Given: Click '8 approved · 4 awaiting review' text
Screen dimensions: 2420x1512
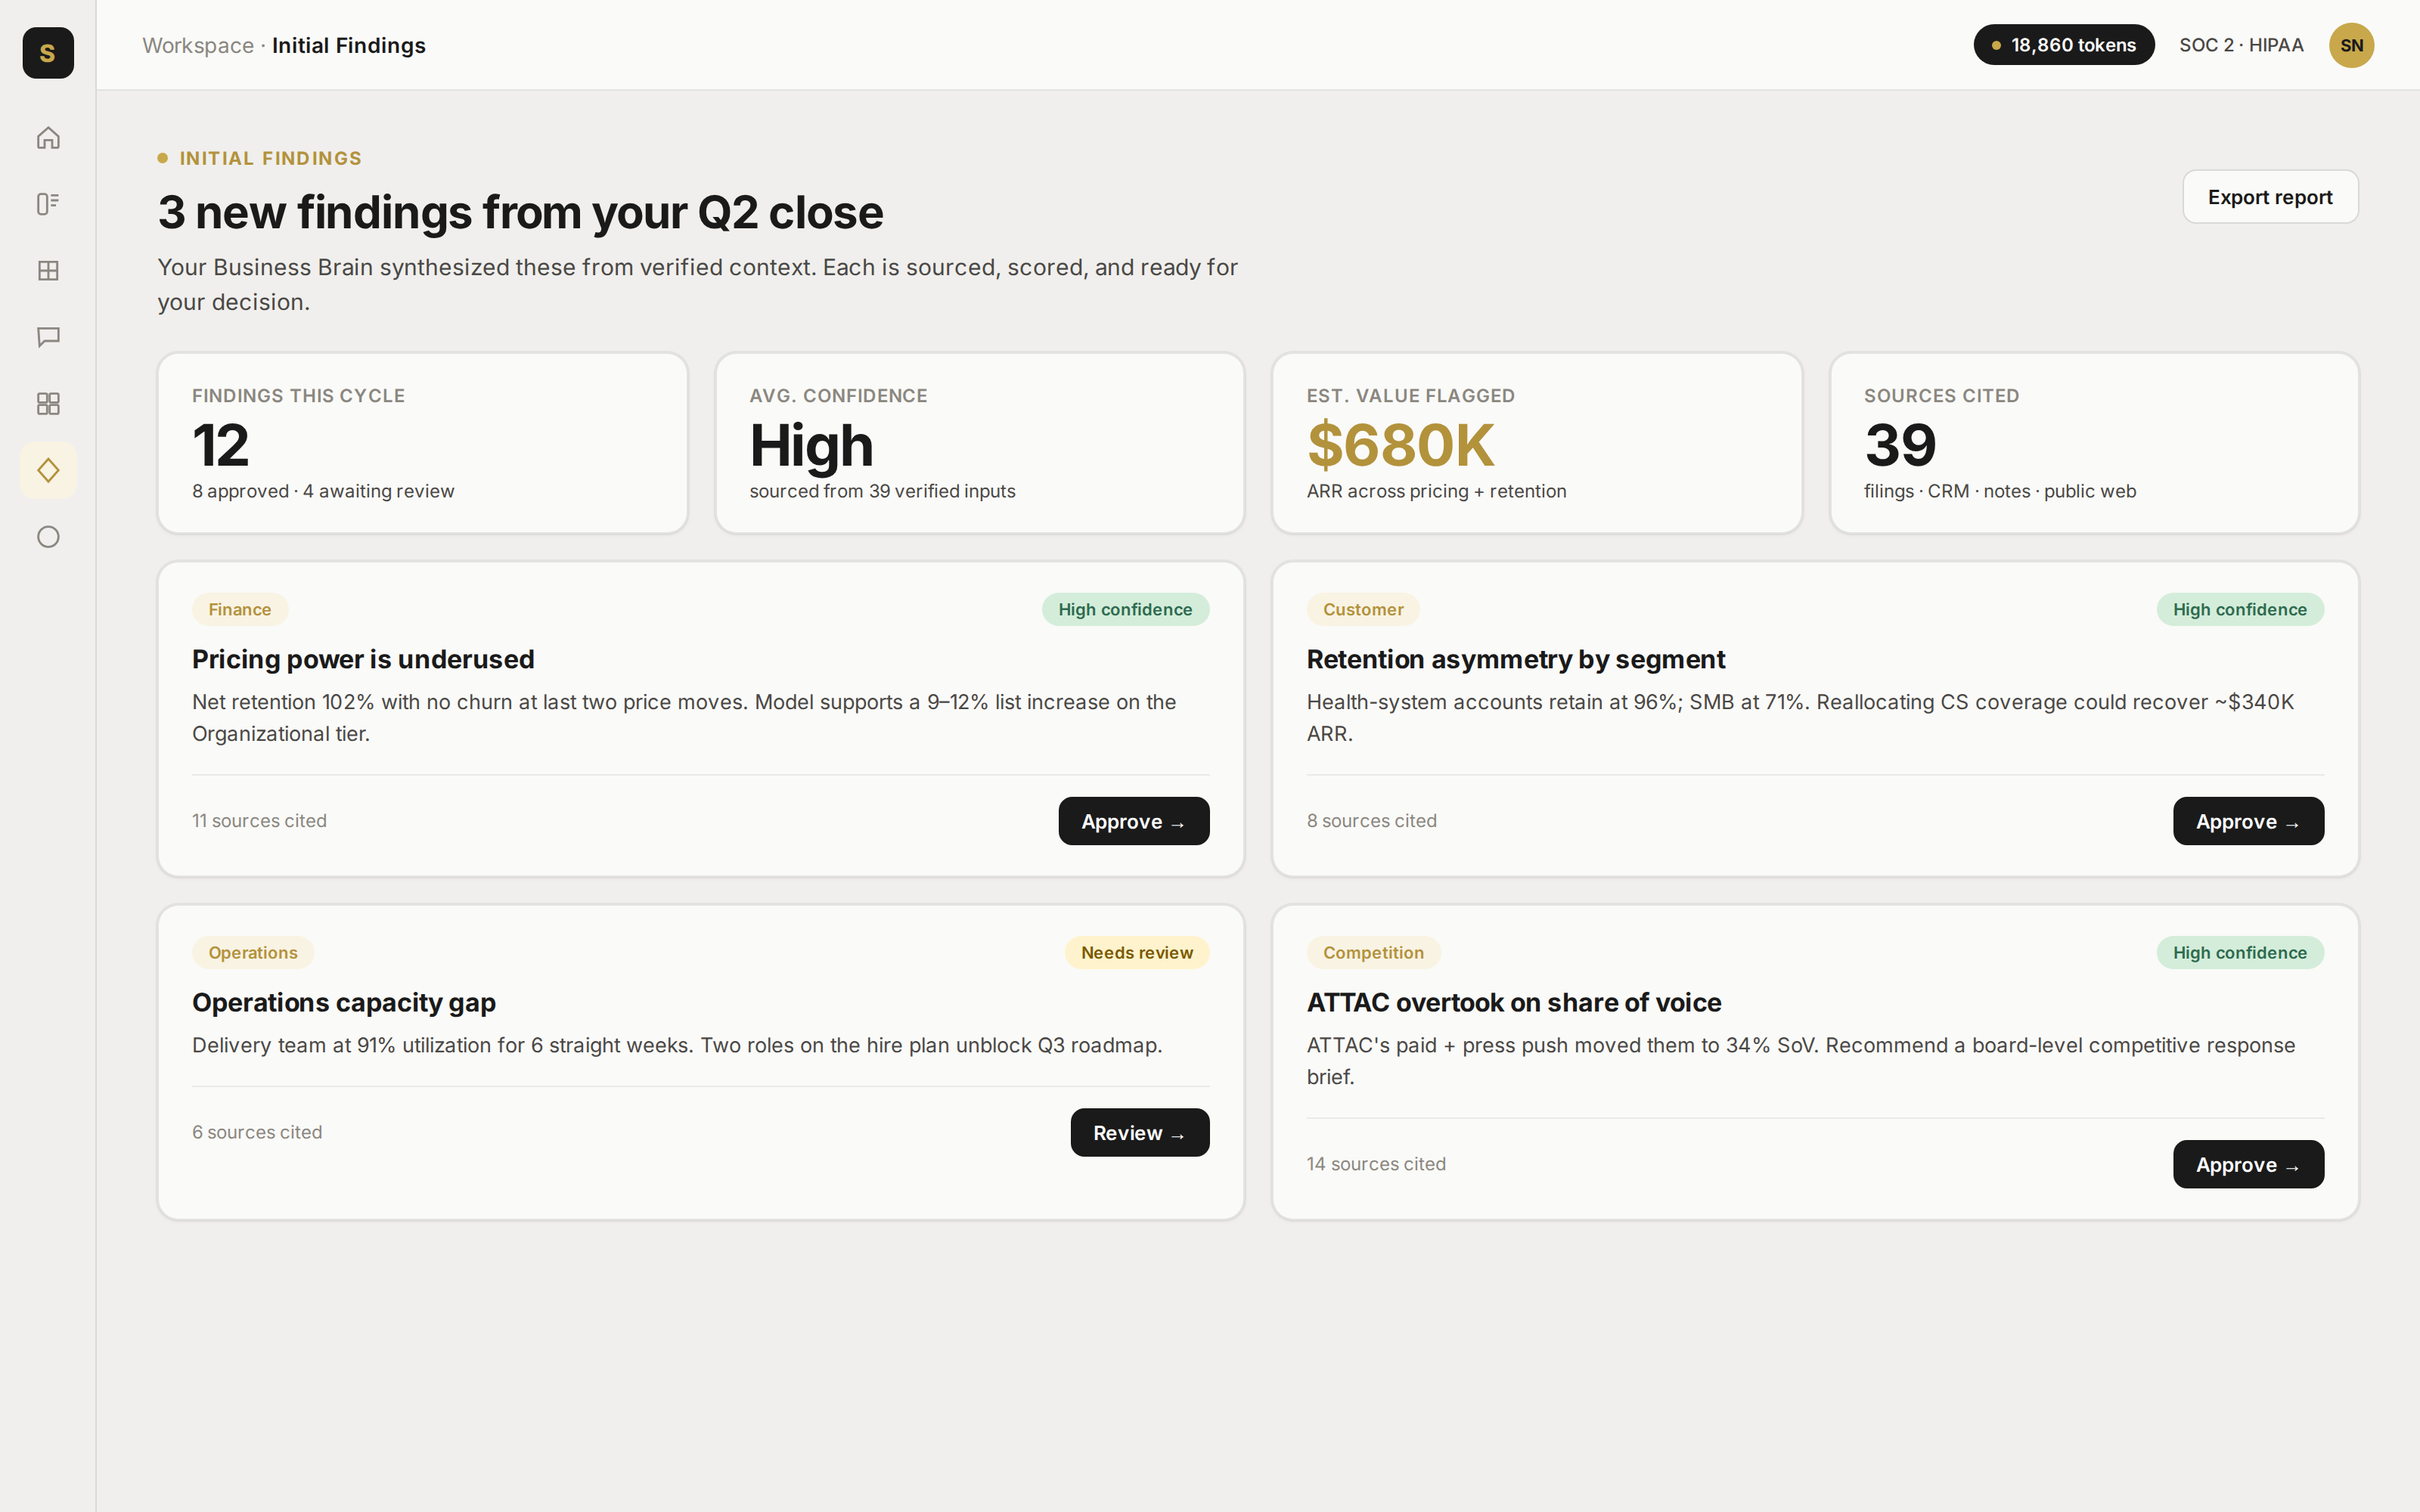Looking at the screenshot, I should (x=323, y=491).
